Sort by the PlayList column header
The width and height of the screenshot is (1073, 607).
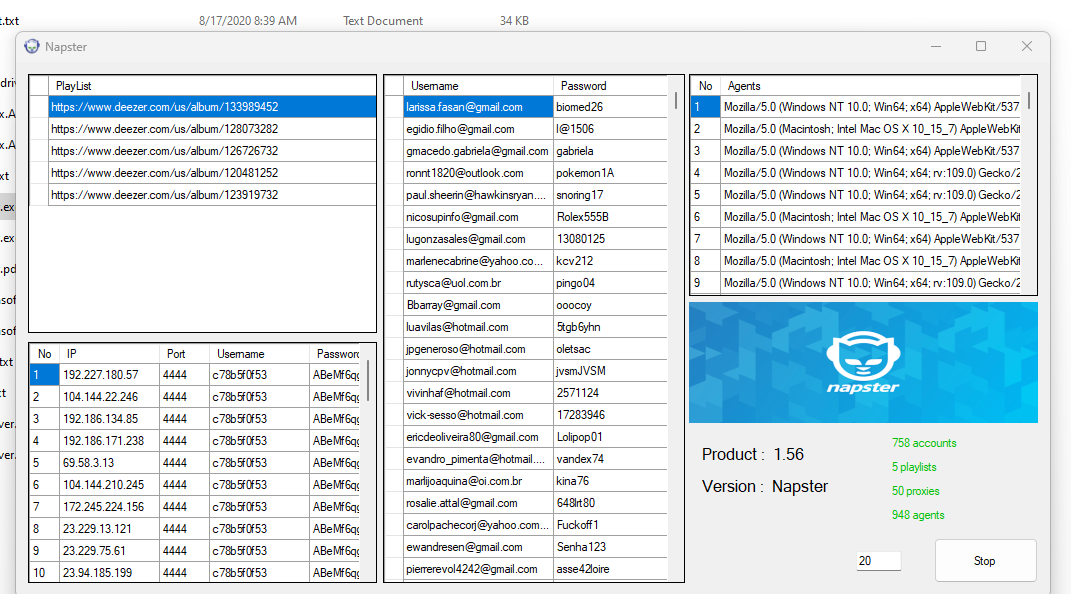[x=212, y=86]
